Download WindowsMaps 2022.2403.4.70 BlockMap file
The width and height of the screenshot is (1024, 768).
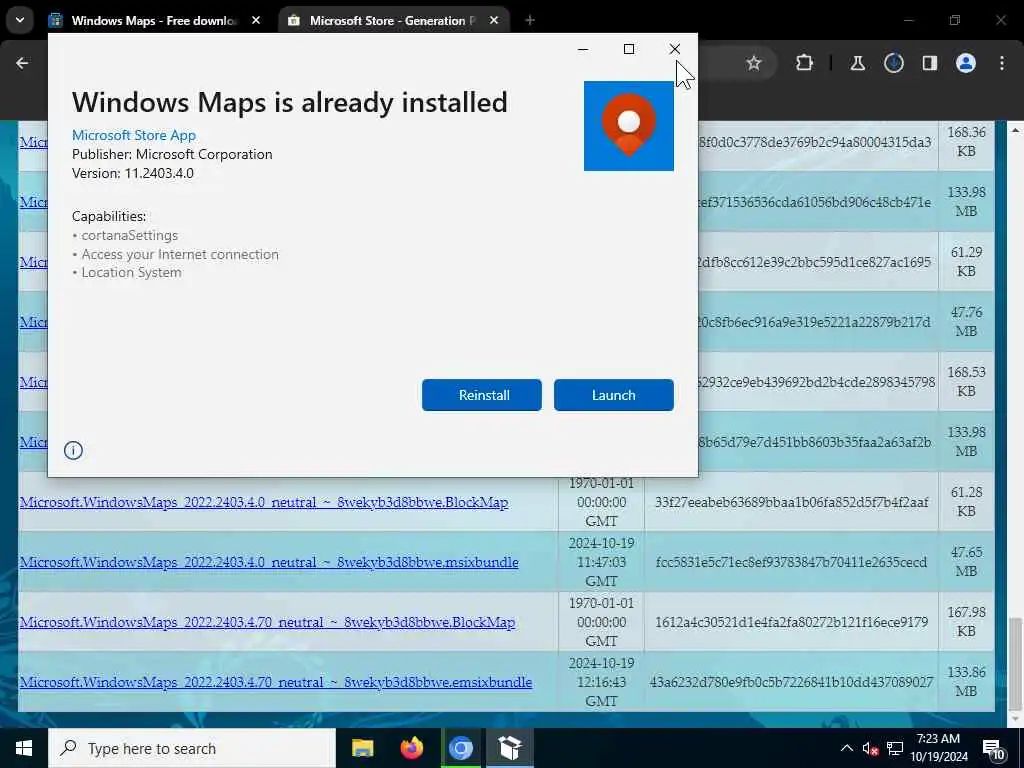(267, 622)
